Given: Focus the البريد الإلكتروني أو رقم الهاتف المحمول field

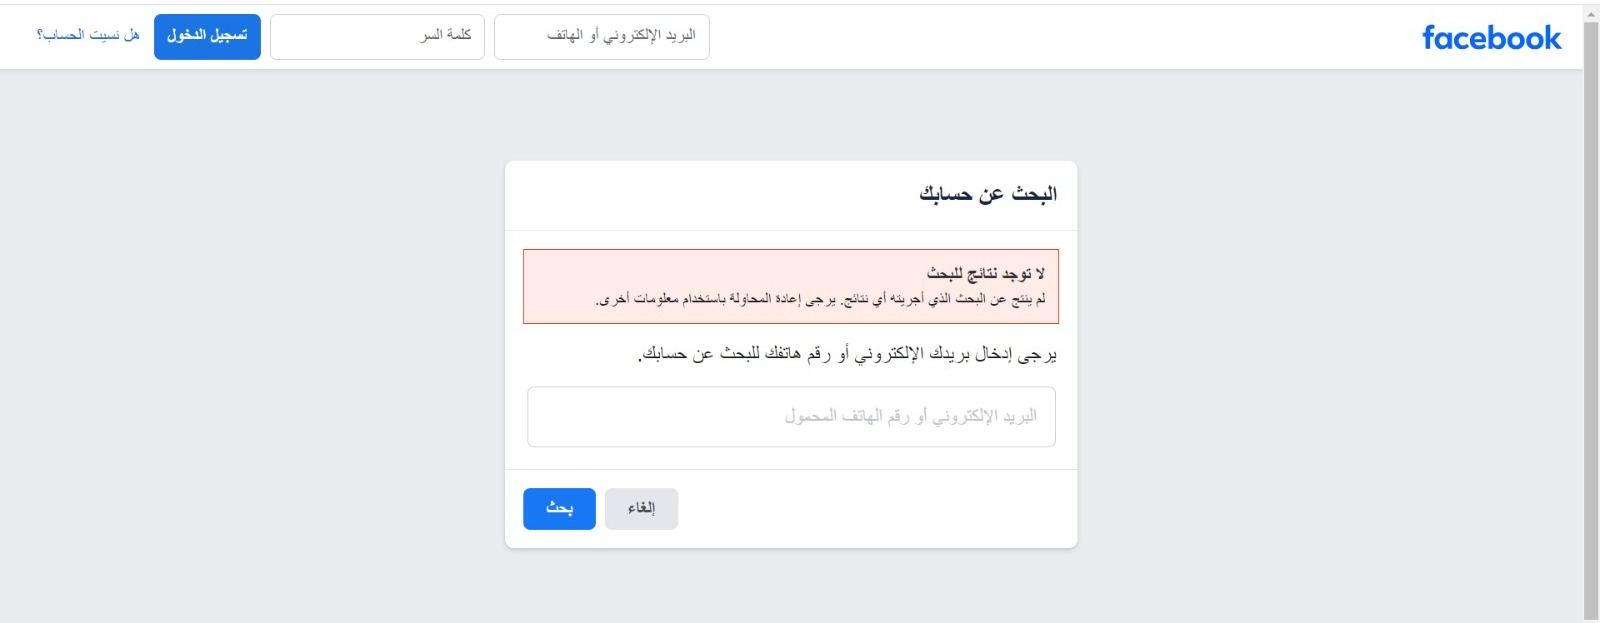Looking at the screenshot, I should click(791, 417).
